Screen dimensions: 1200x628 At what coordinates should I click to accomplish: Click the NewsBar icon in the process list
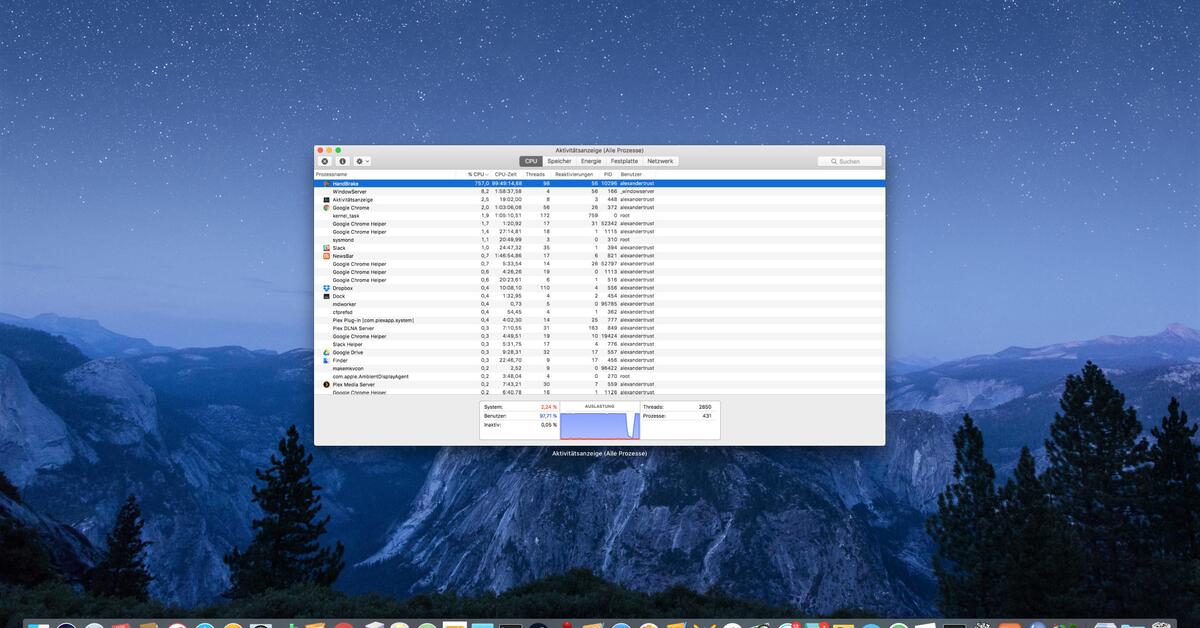[326, 255]
